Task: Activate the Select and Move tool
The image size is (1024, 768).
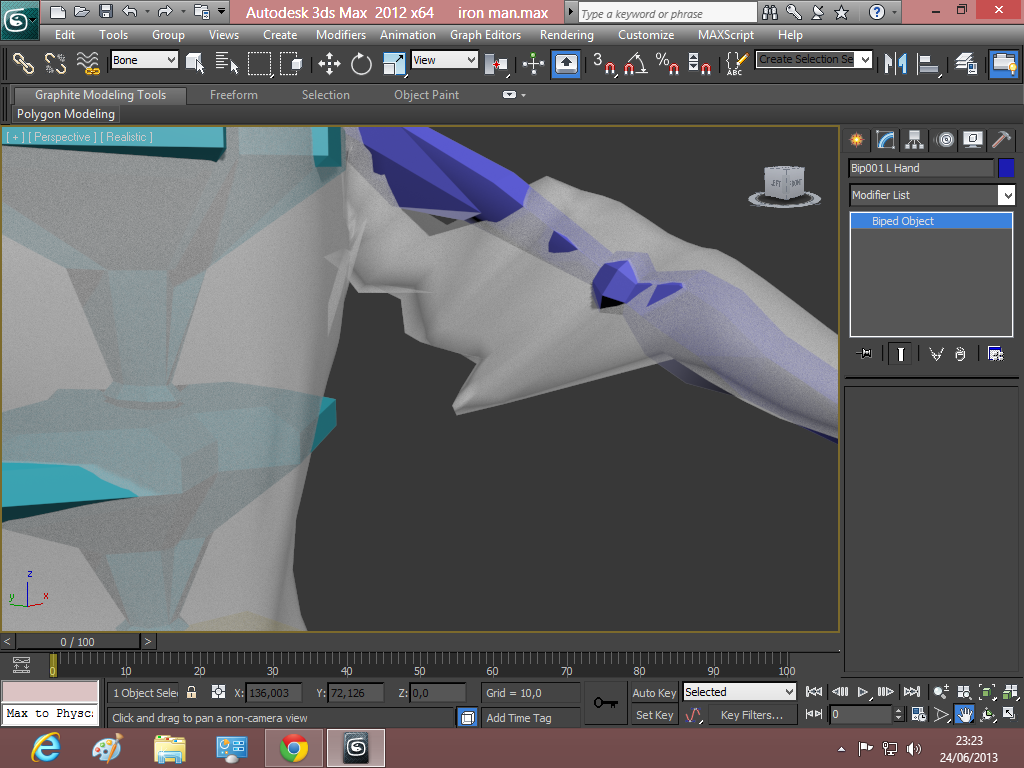Action: tap(329, 63)
